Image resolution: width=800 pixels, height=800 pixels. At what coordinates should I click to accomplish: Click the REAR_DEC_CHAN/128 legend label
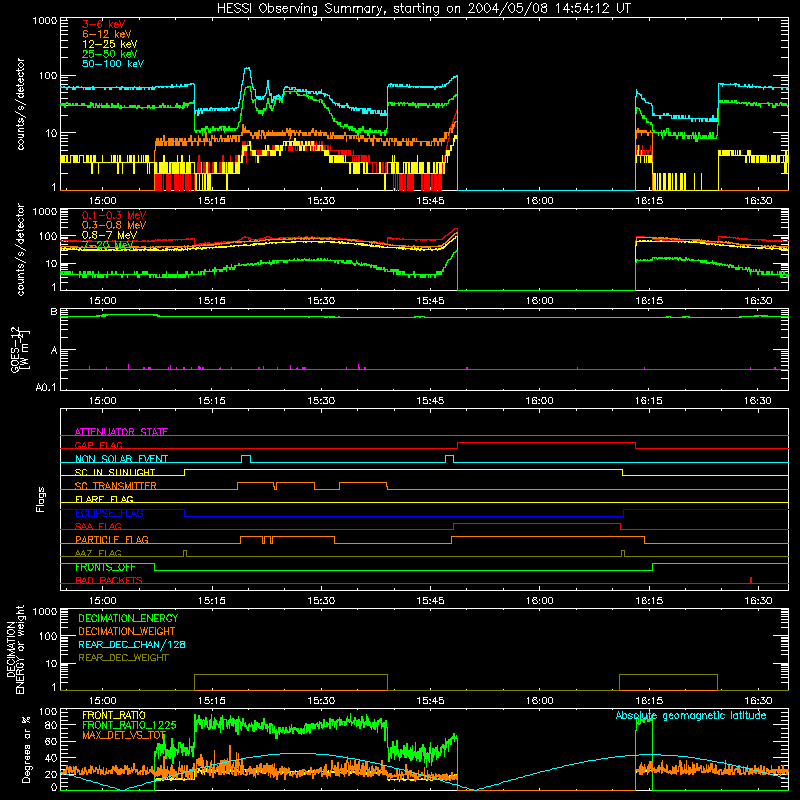point(132,644)
